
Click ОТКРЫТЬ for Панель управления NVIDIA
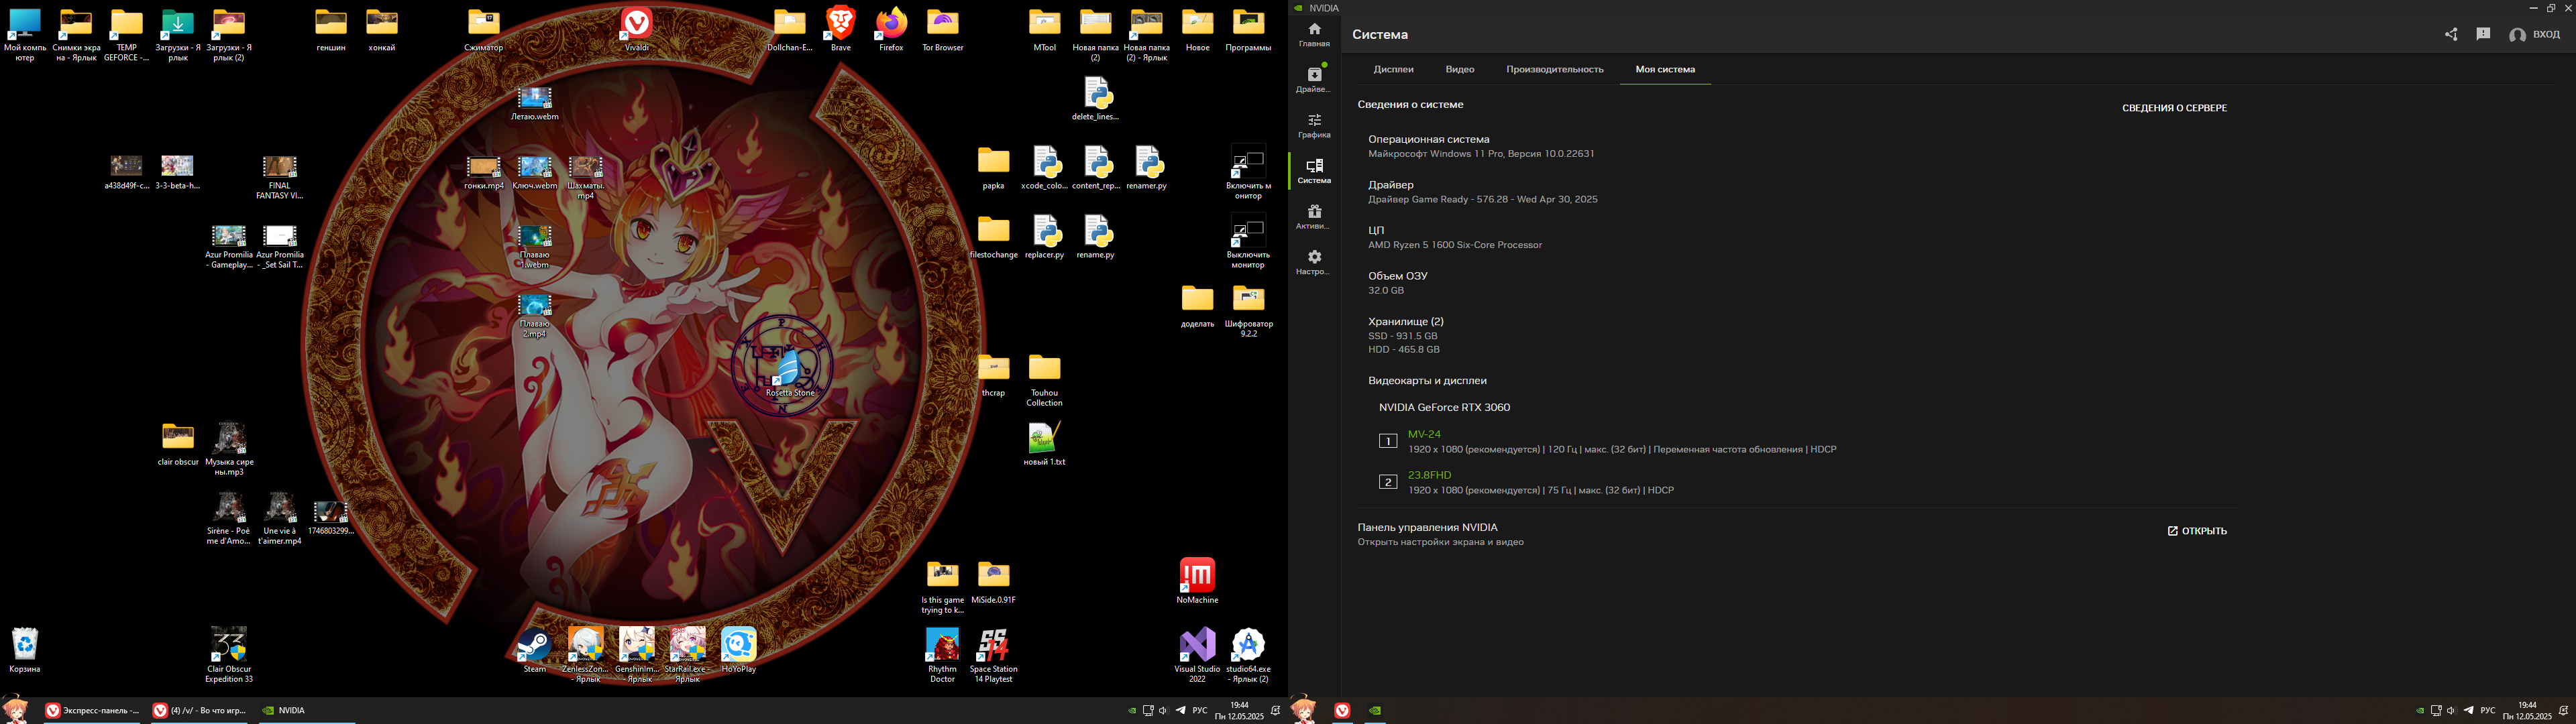point(2196,531)
